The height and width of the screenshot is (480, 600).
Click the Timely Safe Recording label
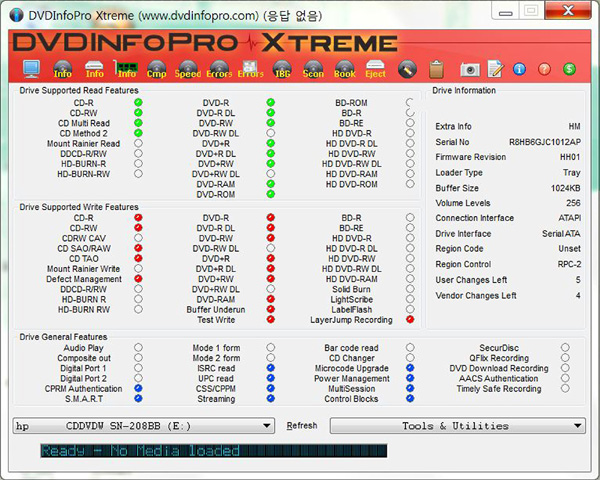(x=499, y=389)
